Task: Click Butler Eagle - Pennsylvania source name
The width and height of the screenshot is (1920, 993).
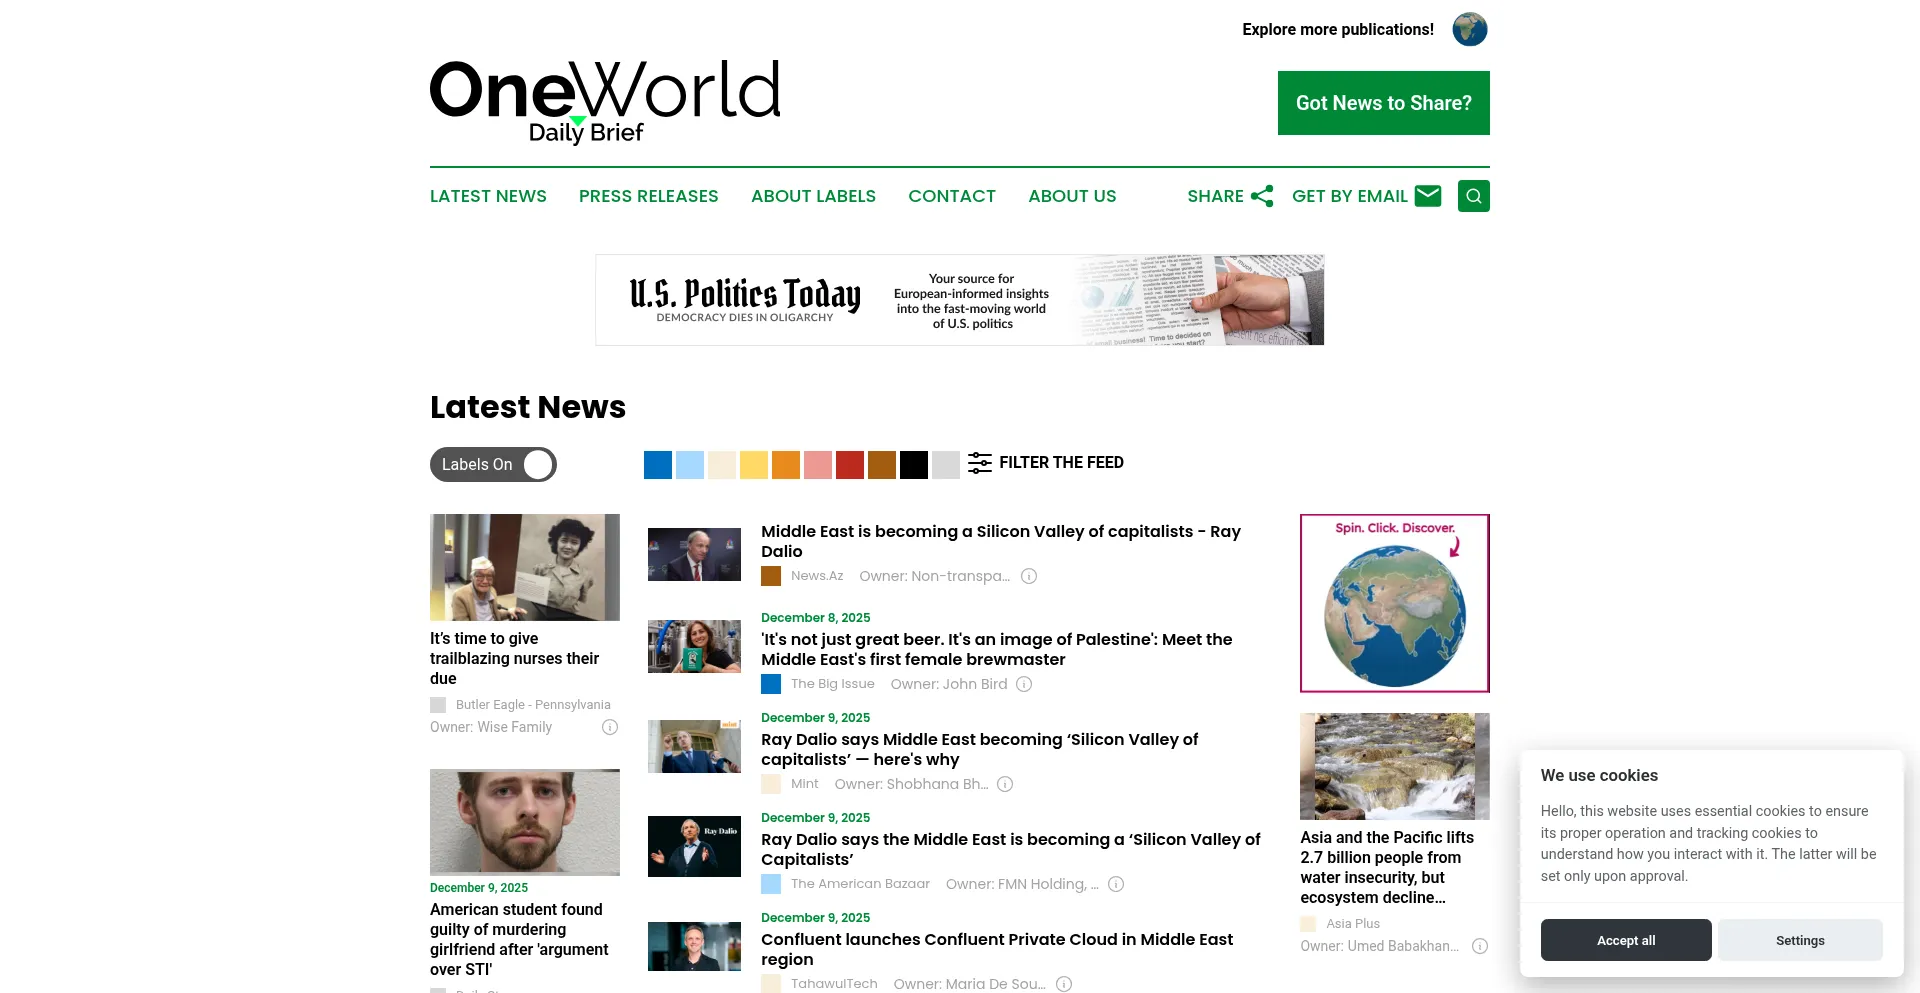Action: pyautogui.click(x=533, y=705)
